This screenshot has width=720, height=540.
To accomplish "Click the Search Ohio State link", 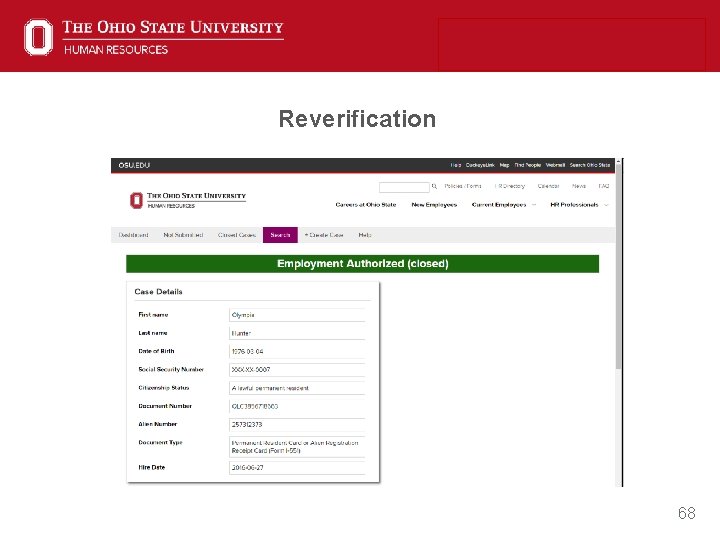I will pyautogui.click(x=590, y=165).
